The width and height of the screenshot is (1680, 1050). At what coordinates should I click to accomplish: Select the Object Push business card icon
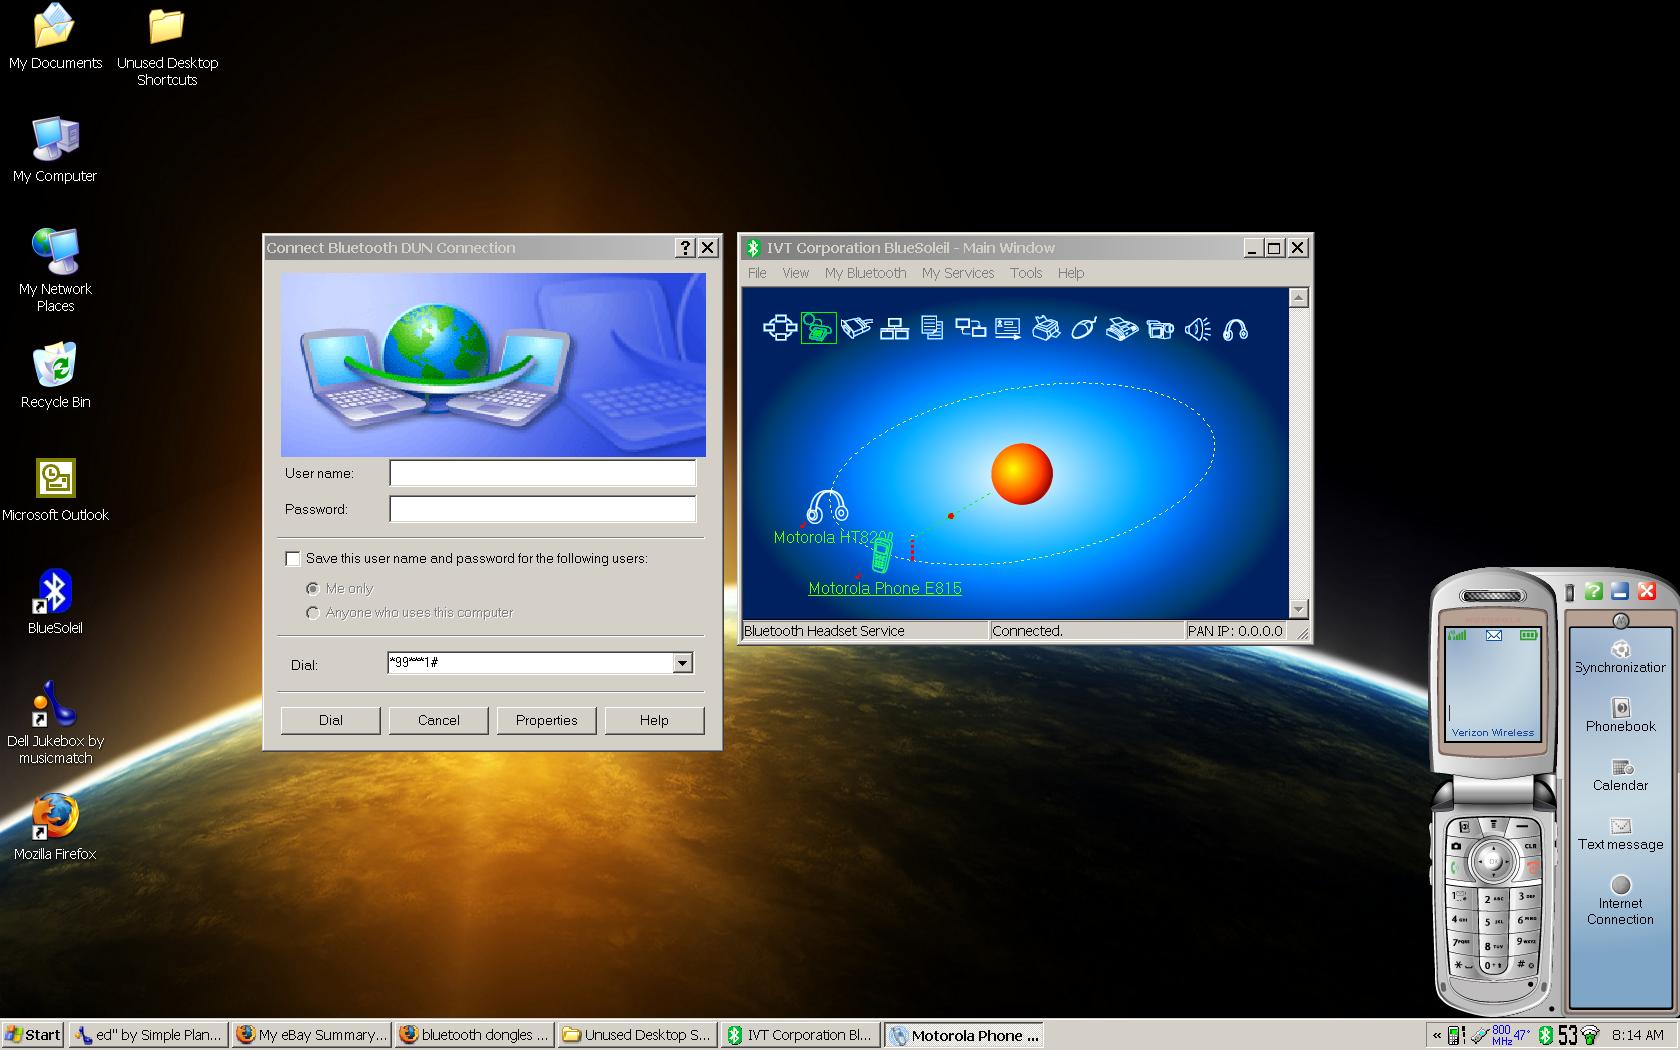(1008, 328)
